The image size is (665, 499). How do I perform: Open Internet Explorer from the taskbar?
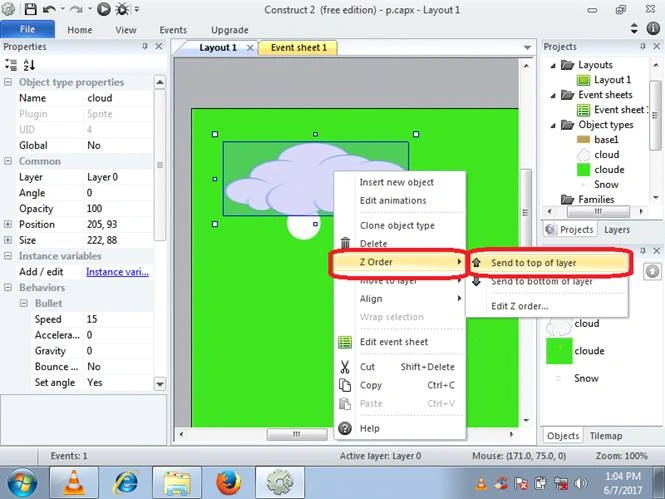point(126,483)
